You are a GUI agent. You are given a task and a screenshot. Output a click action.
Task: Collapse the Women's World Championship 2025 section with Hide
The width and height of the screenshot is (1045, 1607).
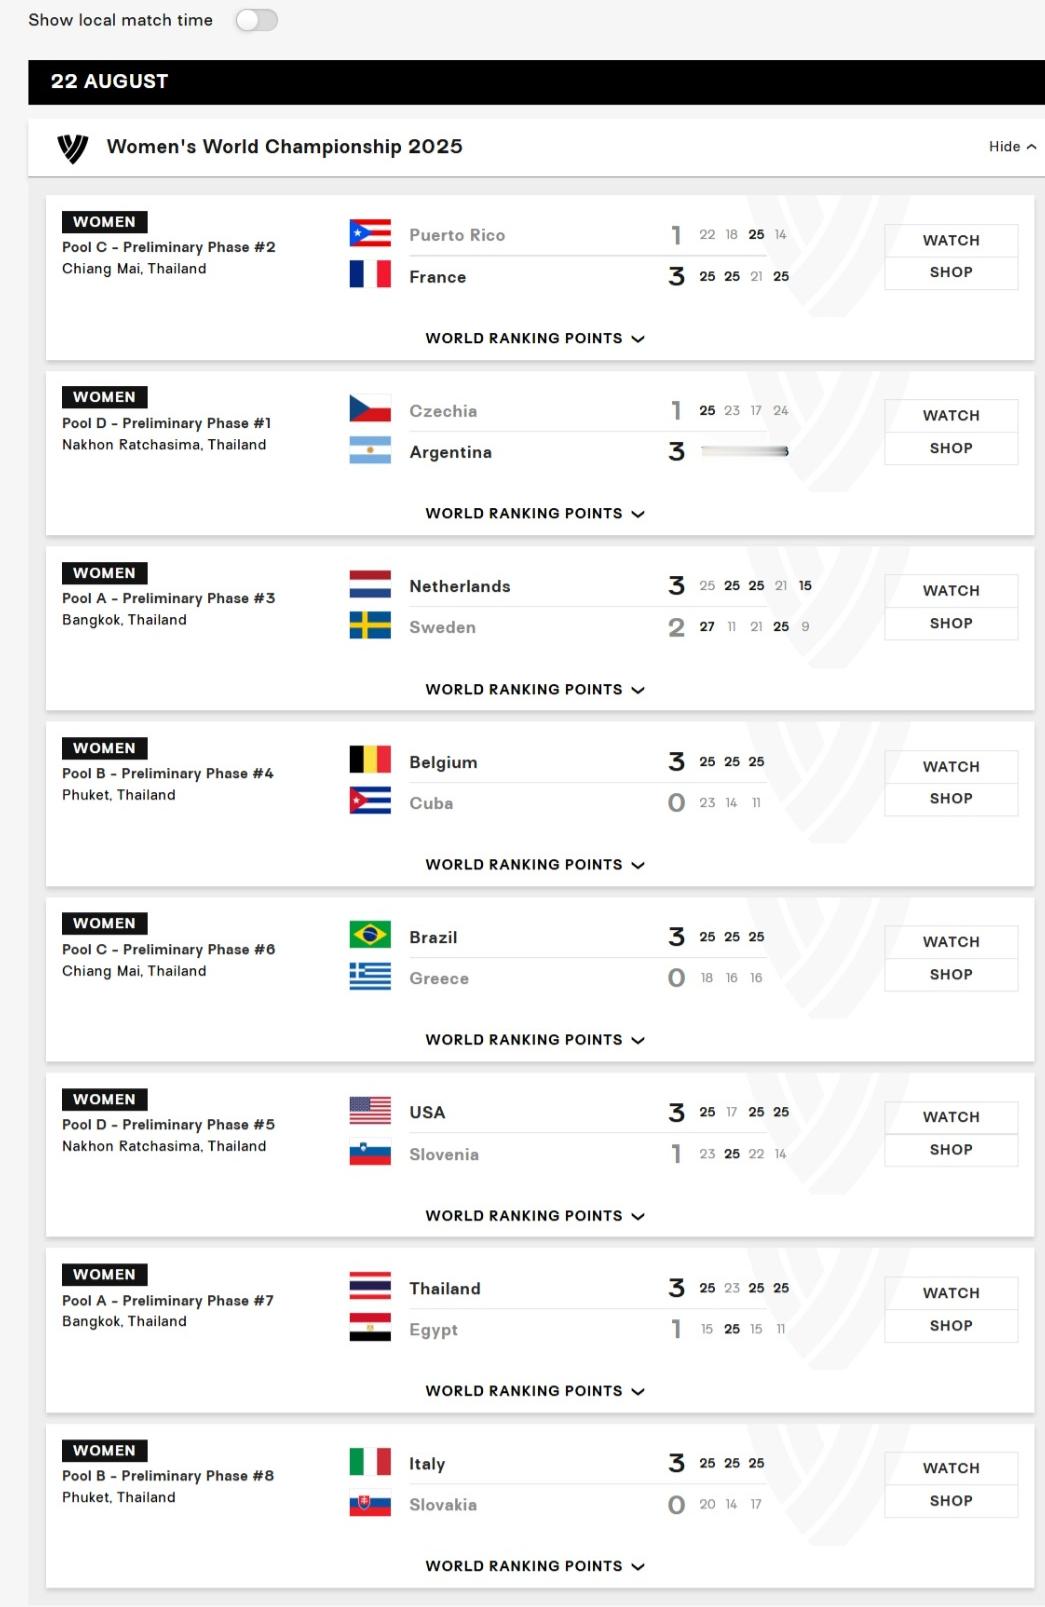[1012, 146]
